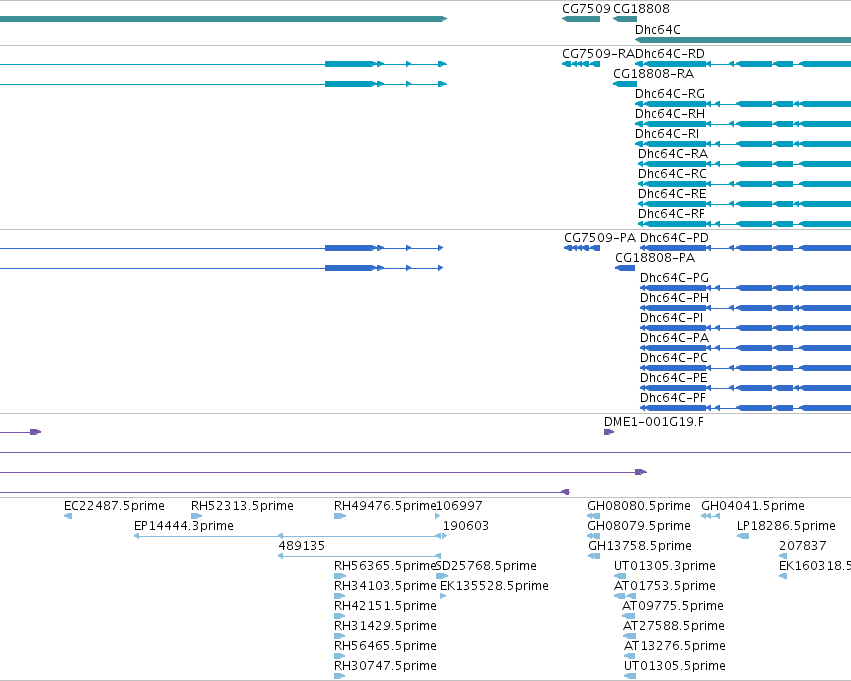Click the Dhc64C-PI protein label

click(671, 318)
